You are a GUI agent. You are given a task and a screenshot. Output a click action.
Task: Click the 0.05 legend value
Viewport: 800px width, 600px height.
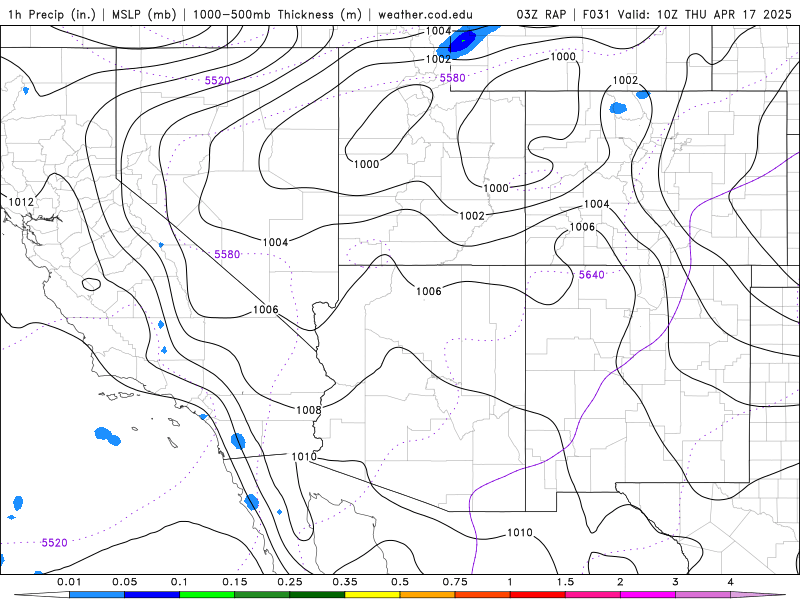tap(124, 582)
